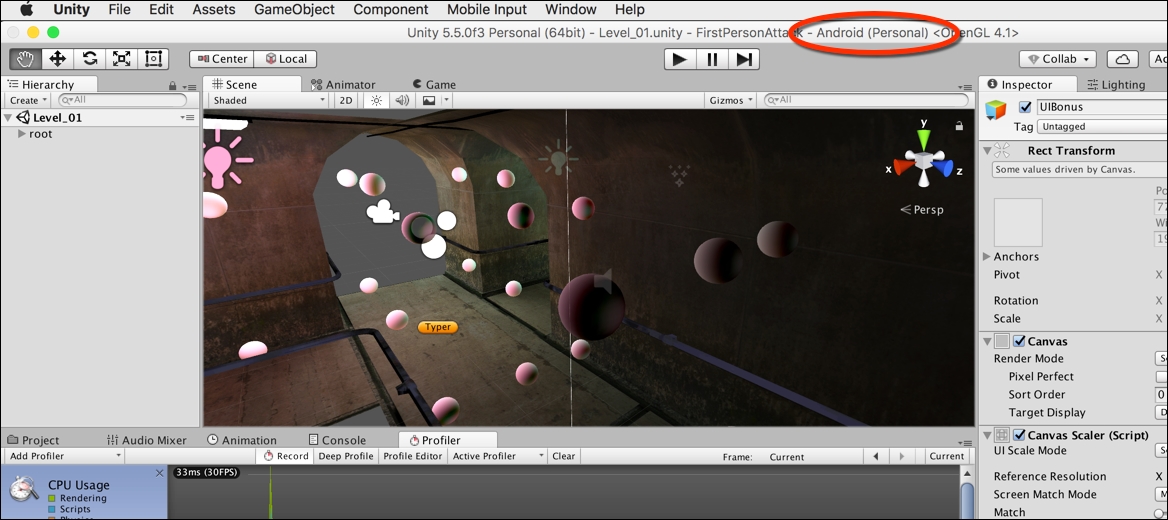
Task: Click the Apple menu
Action: pyautogui.click(x=26, y=10)
